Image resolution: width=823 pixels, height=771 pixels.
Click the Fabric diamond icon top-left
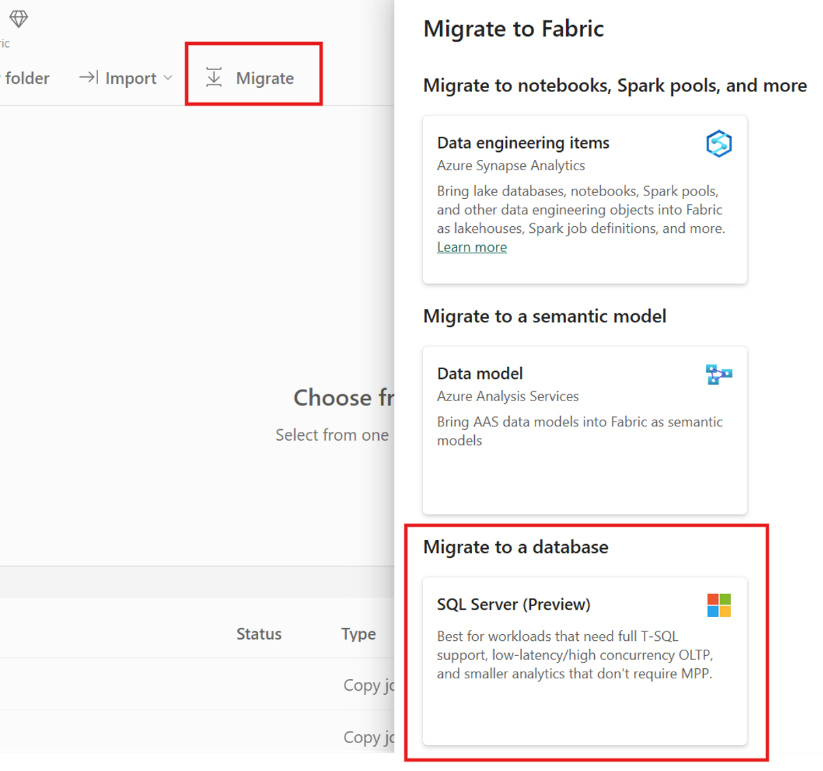coord(20,18)
